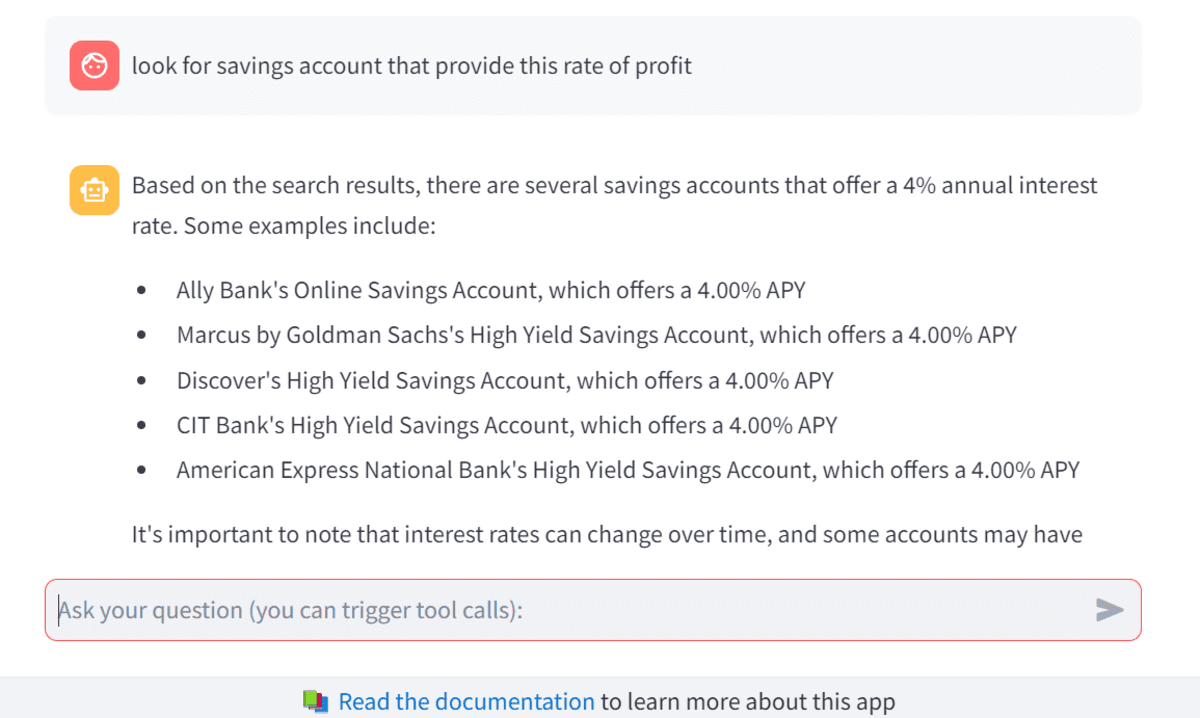Image resolution: width=1200 pixels, height=718 pixels.
Task: Select the Marcus by Goldman Sachs line
Action: click(x=596, y=335)
